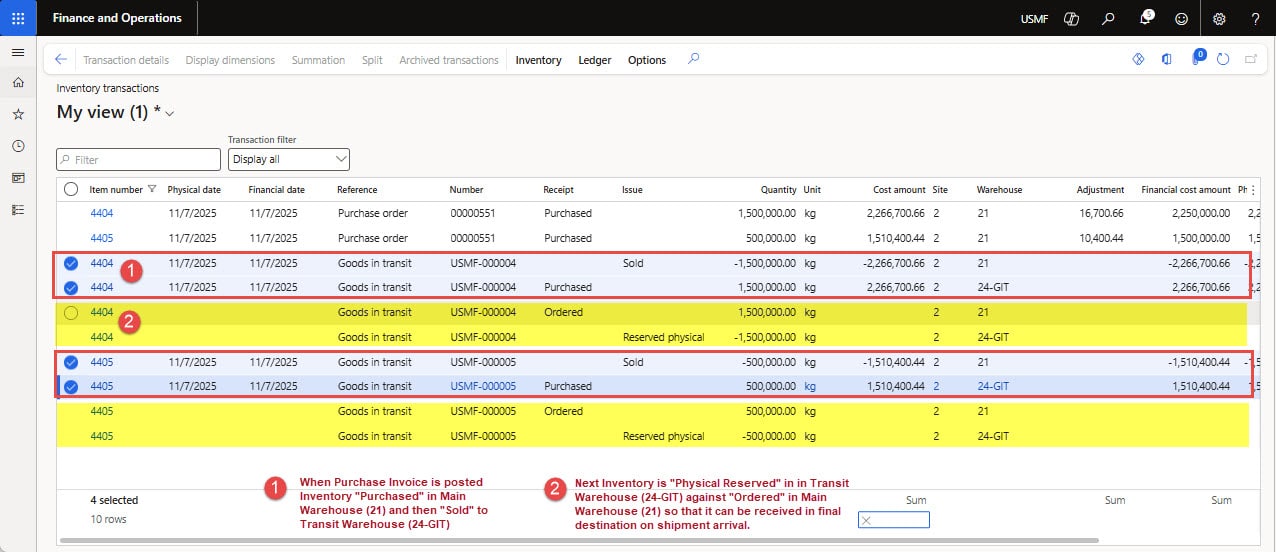Click the back arrow button
Screen dimensions: 1276x552
click(x=61, y=60)
